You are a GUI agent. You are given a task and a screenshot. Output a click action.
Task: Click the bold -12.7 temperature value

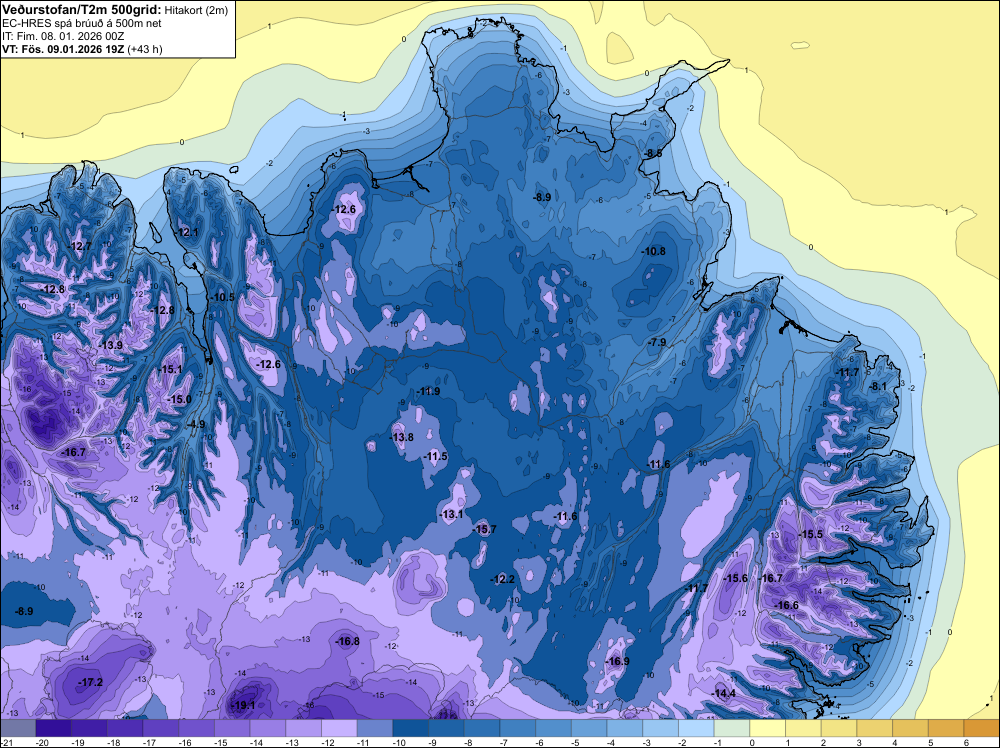pos(80,246)
